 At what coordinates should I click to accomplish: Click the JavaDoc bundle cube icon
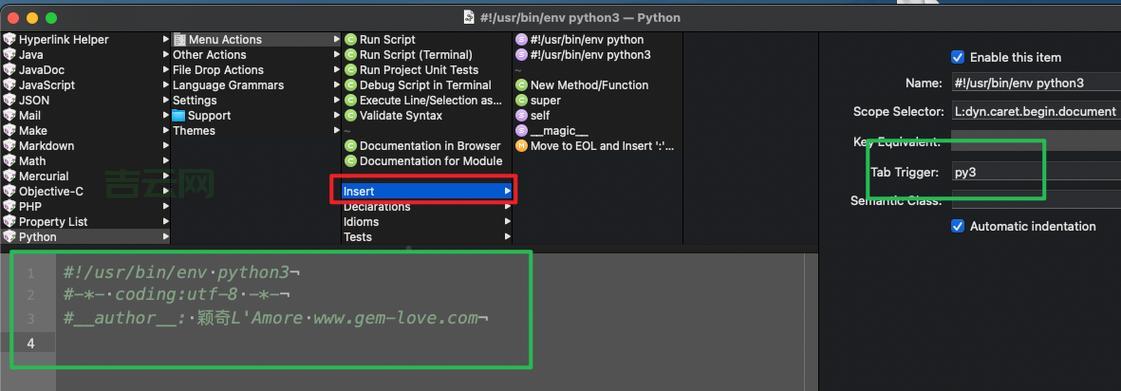tap(9, 69)
